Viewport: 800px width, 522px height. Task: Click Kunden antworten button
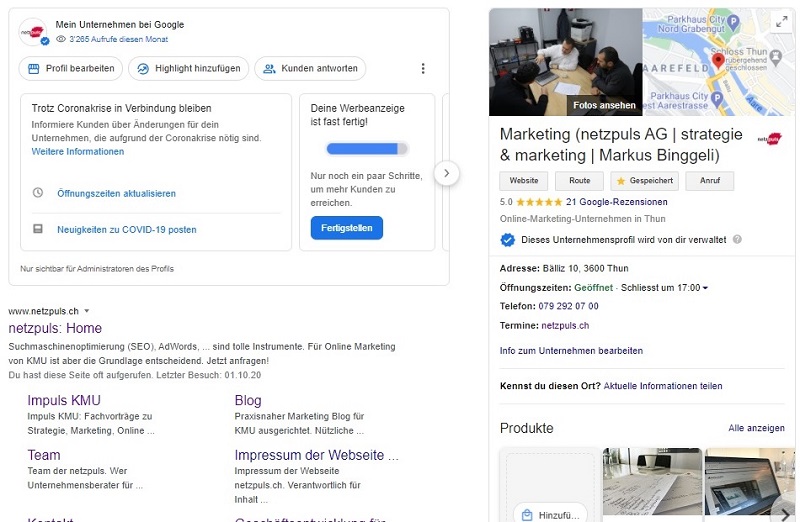click(x=310, y=68)
